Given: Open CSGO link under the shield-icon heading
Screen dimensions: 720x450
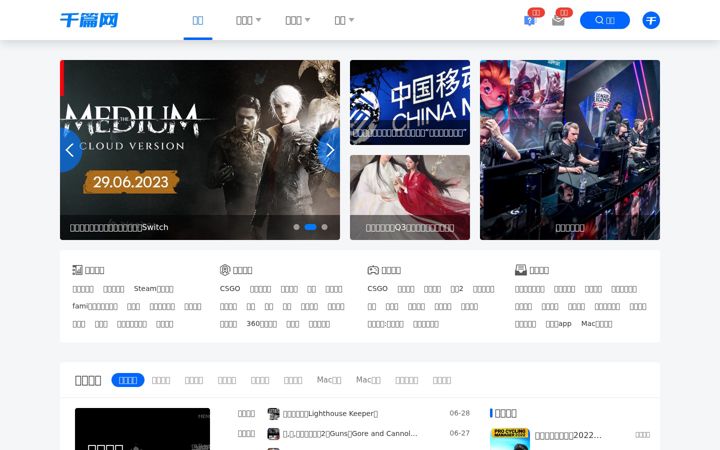Looking at the screenshot, I should [230, 289].
